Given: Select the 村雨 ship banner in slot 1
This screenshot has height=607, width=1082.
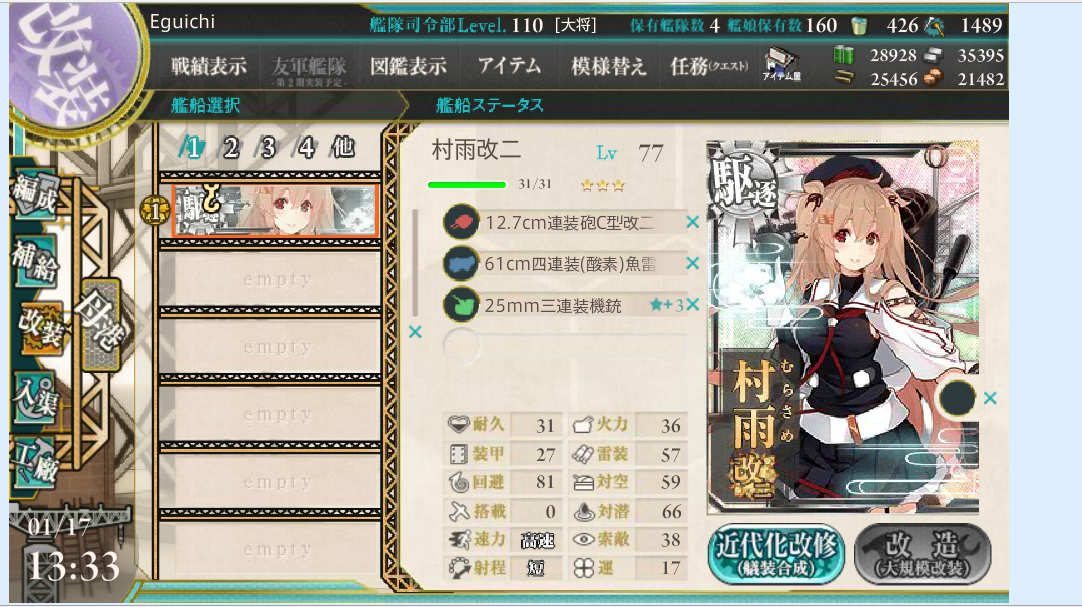Looking at the screenshot, I should pos(275,210).
